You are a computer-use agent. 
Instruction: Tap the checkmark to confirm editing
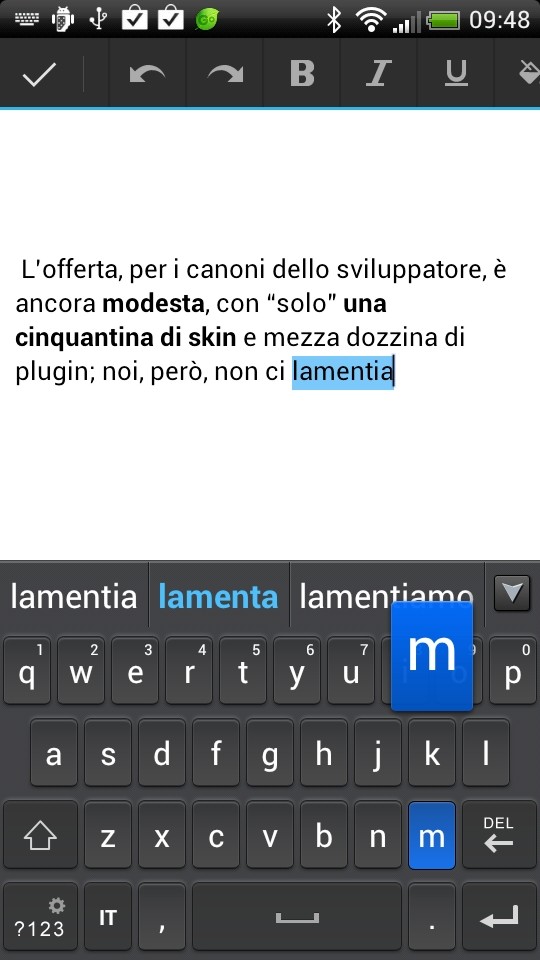tap(40, 74)
